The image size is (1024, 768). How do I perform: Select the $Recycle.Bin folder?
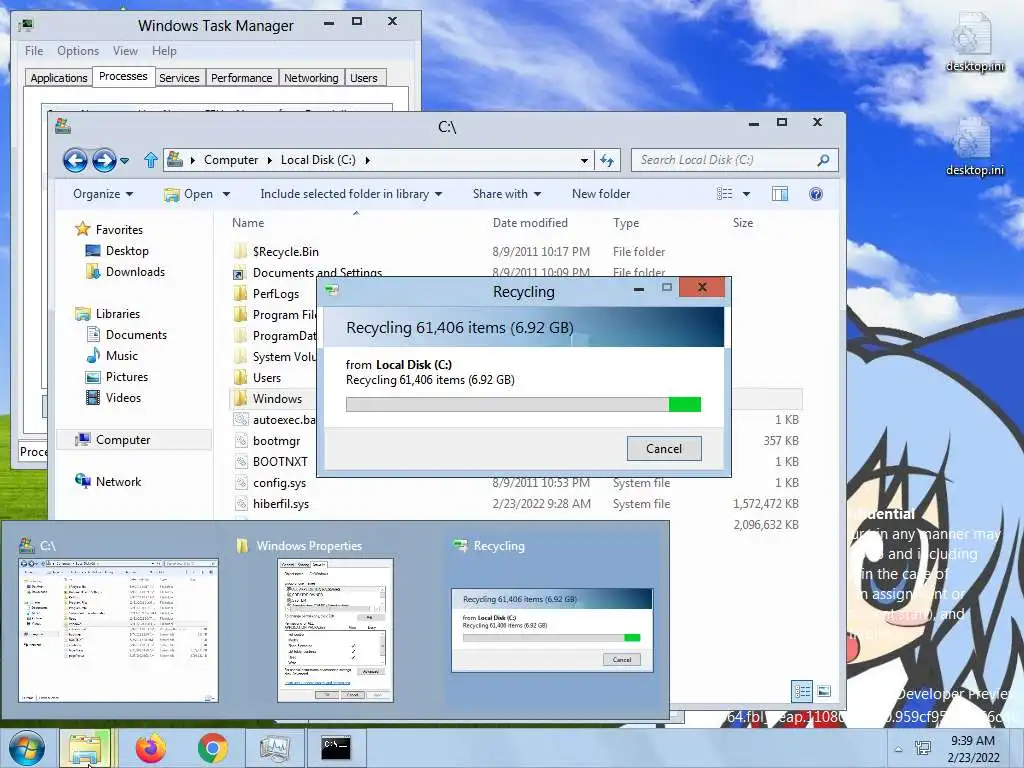tap(285, 251)
